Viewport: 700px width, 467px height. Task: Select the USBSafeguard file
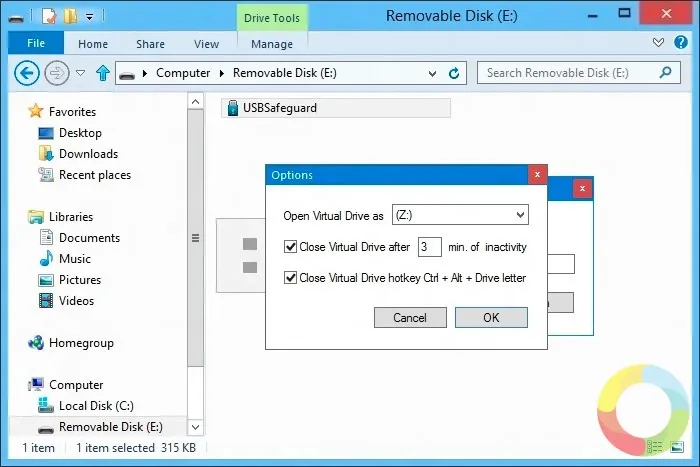(x=336, y=108)
